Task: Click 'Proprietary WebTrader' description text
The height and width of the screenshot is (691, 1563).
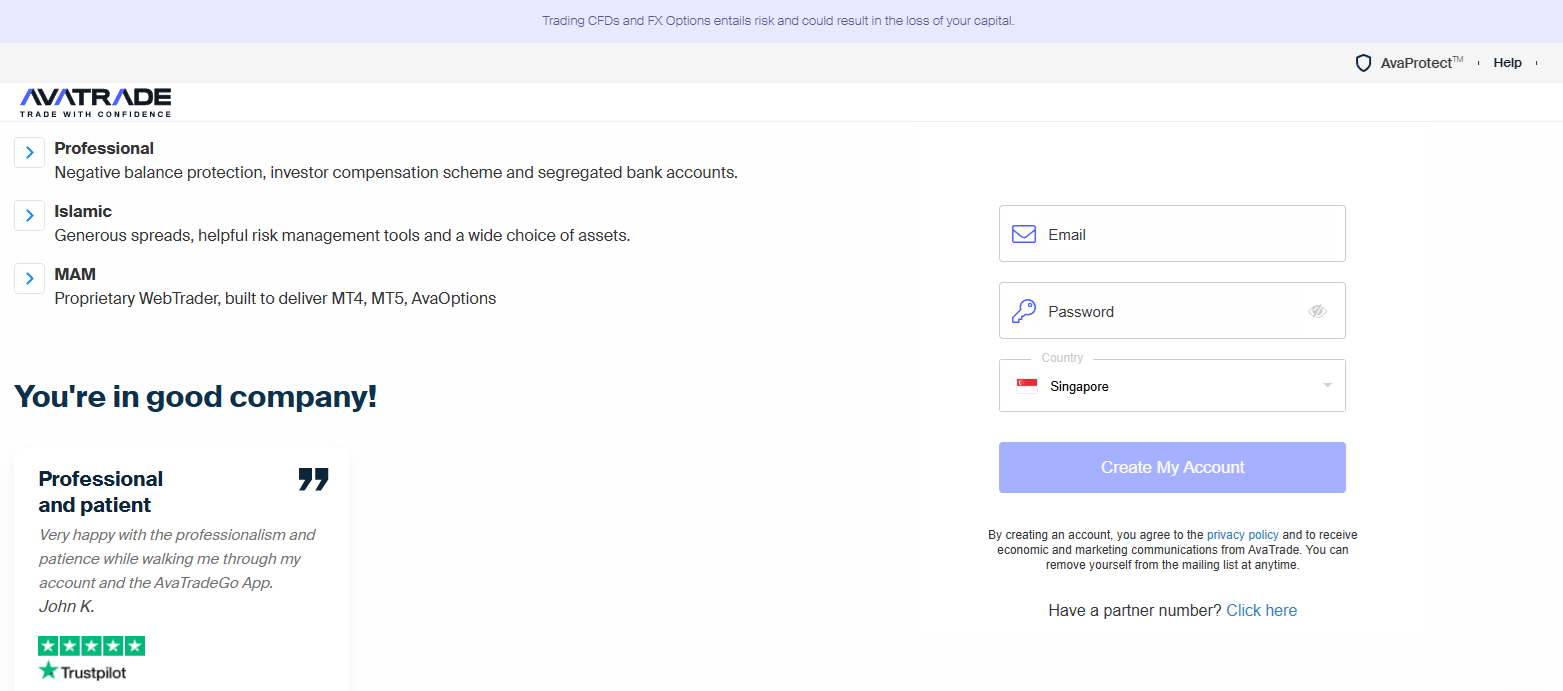Action: click(275, 298)
